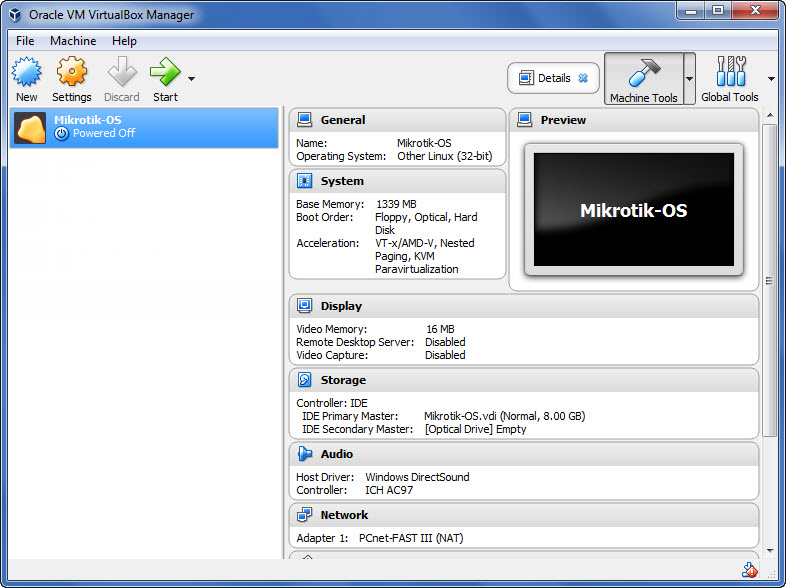Click the Windows DirectSound host driver value
The height and width of the screenshot is (588, 786).
(x=417, y=477)
